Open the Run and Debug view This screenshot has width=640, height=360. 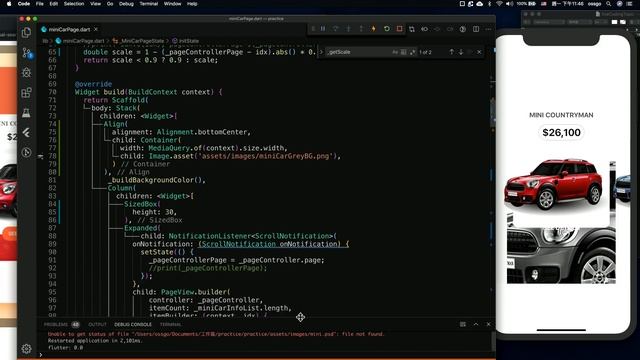pos(27,73)
